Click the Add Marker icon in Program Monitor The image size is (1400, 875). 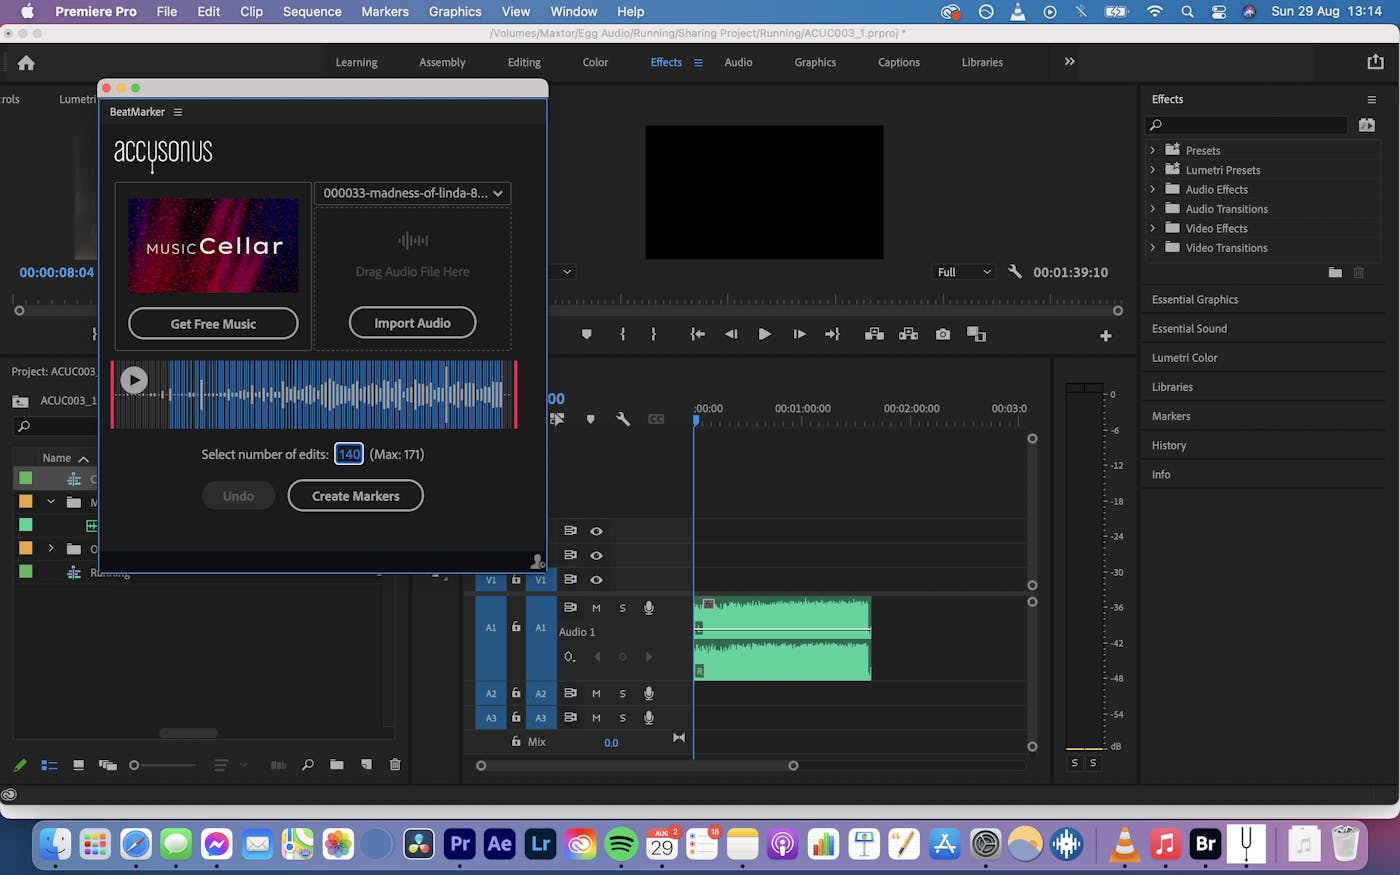coord(587,334)
